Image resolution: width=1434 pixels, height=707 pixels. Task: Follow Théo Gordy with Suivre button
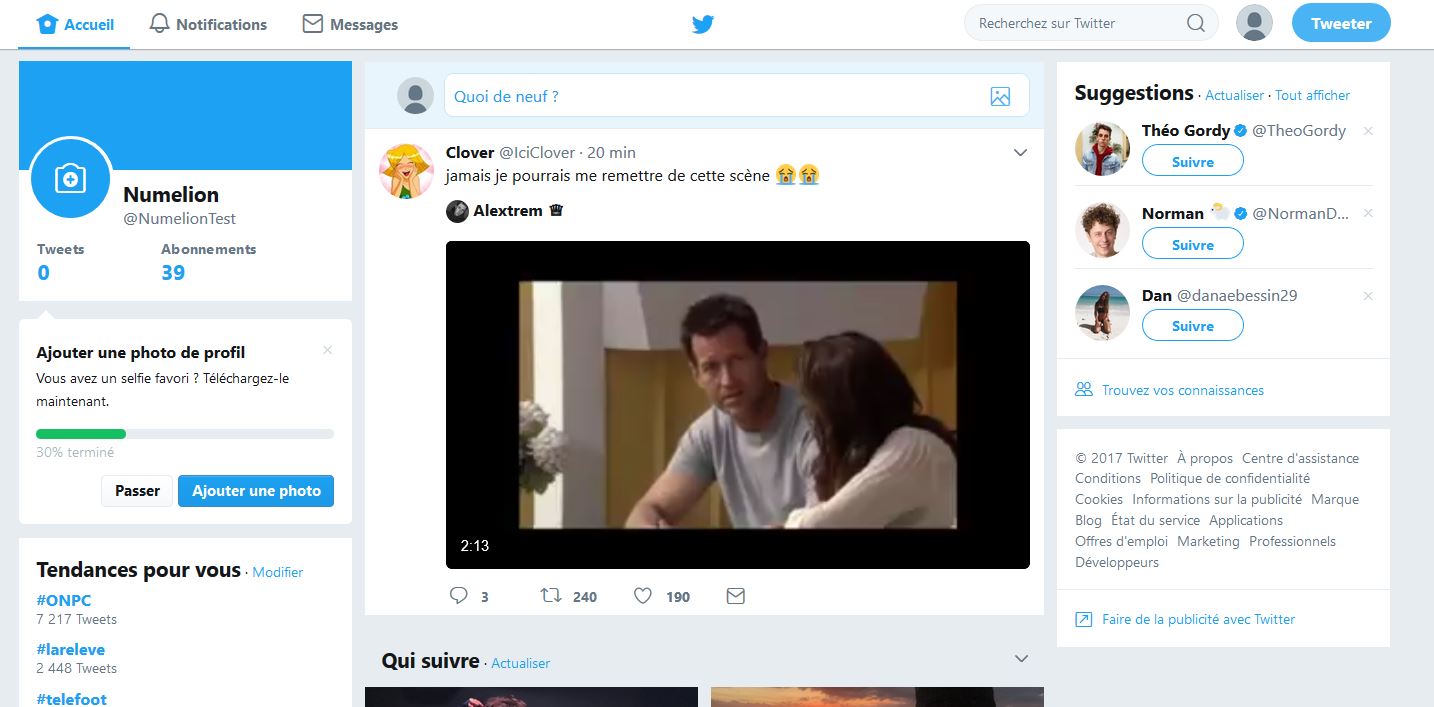click(x=1193, y=161)
